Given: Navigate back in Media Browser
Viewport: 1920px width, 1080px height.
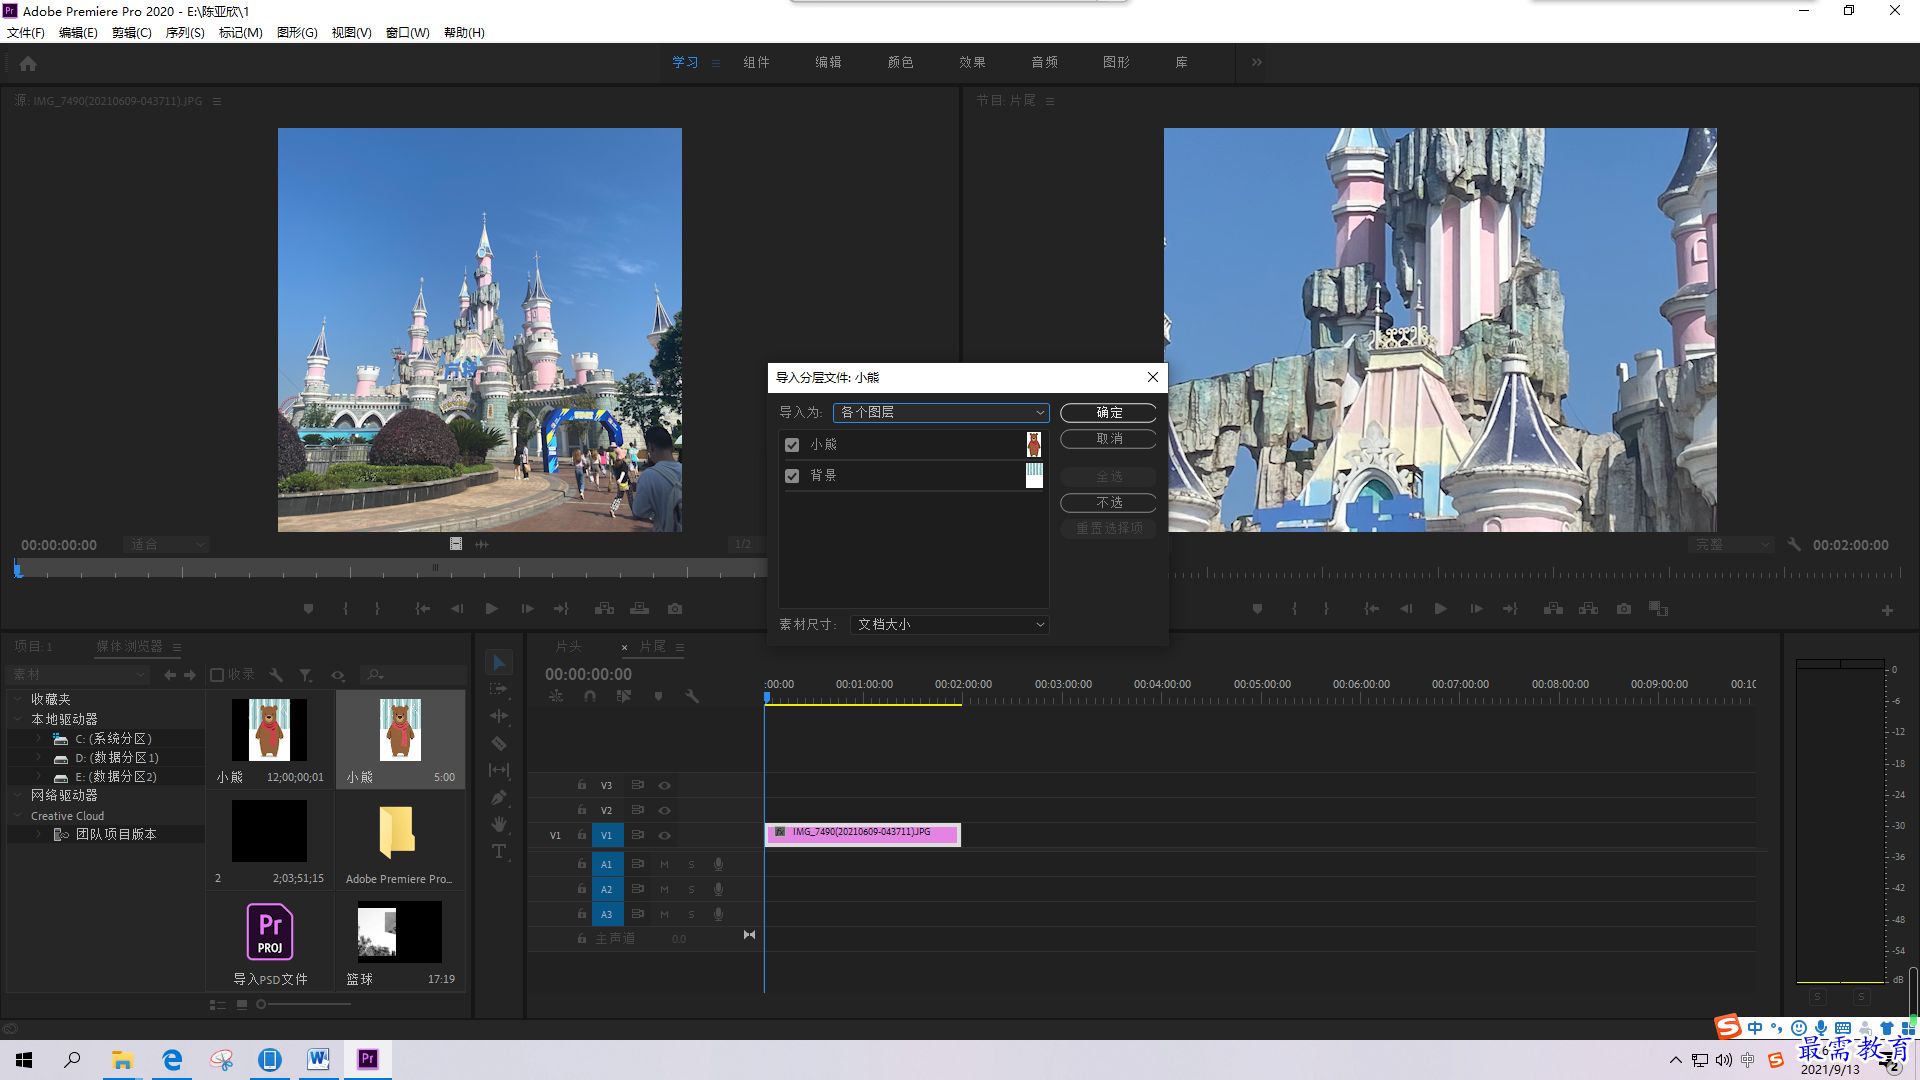Looking at the screenshot, I should tap(170, 675).
